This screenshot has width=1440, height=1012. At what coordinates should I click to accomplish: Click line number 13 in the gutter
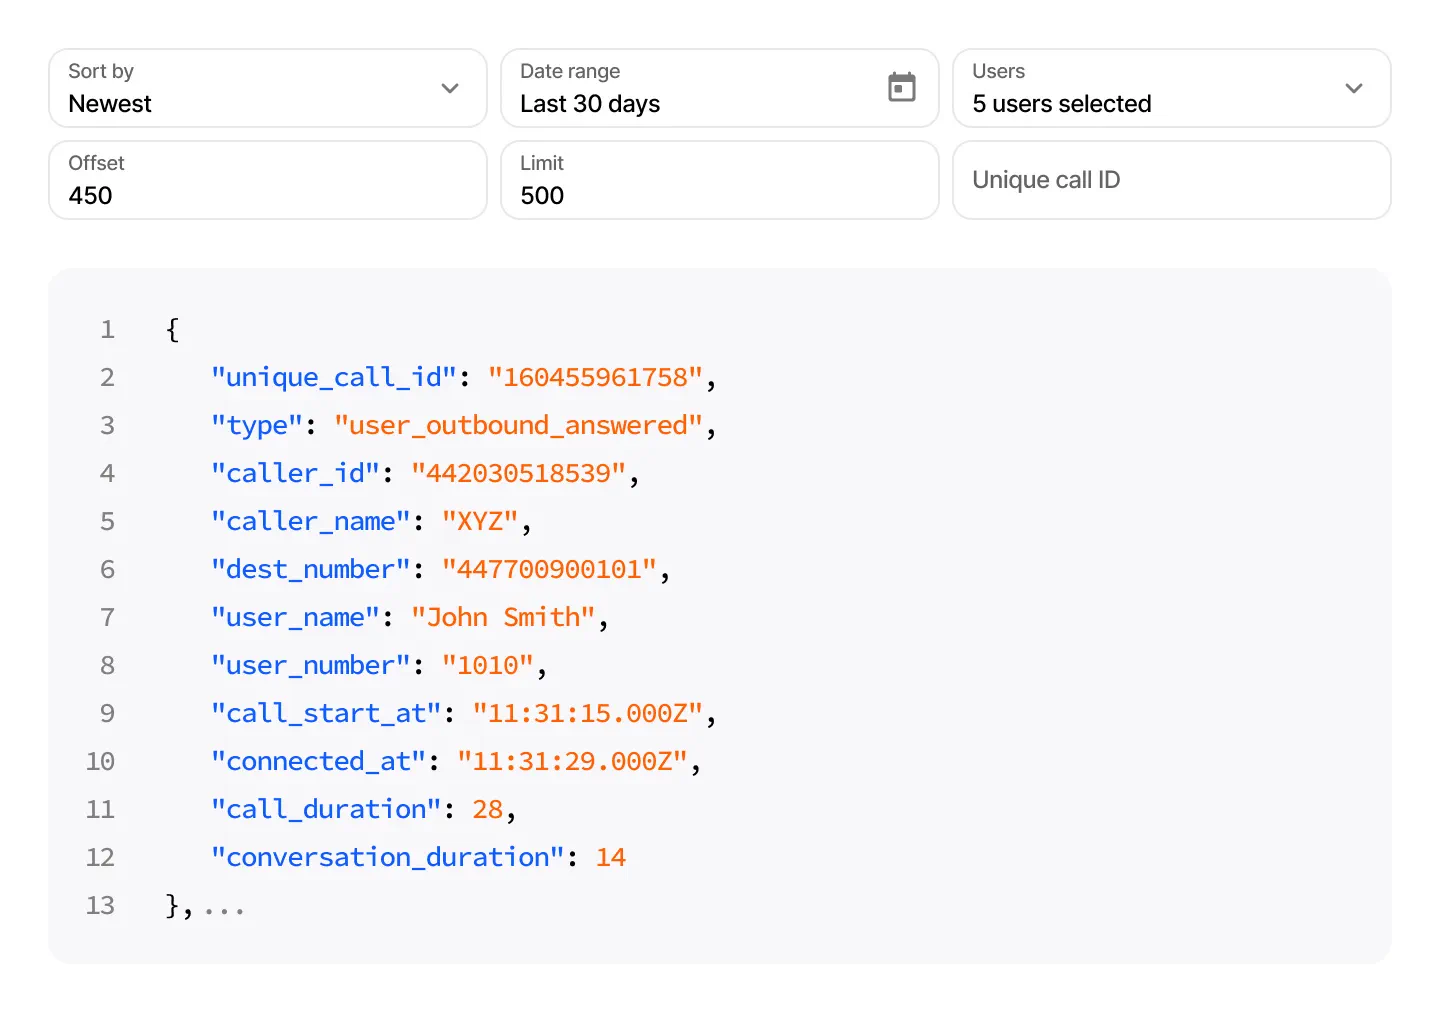[100, 905]
